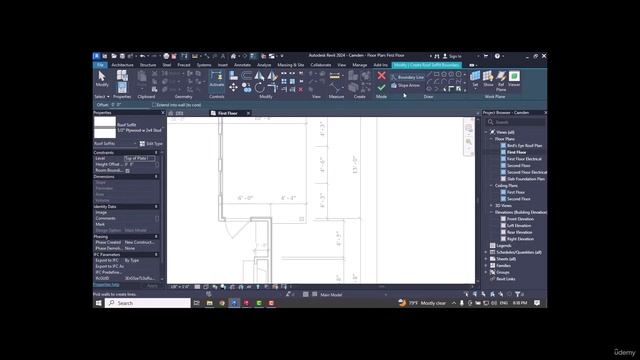Click Undo in quick access toolbar
The image size is (640, 360).
click(x=142, y=56)
